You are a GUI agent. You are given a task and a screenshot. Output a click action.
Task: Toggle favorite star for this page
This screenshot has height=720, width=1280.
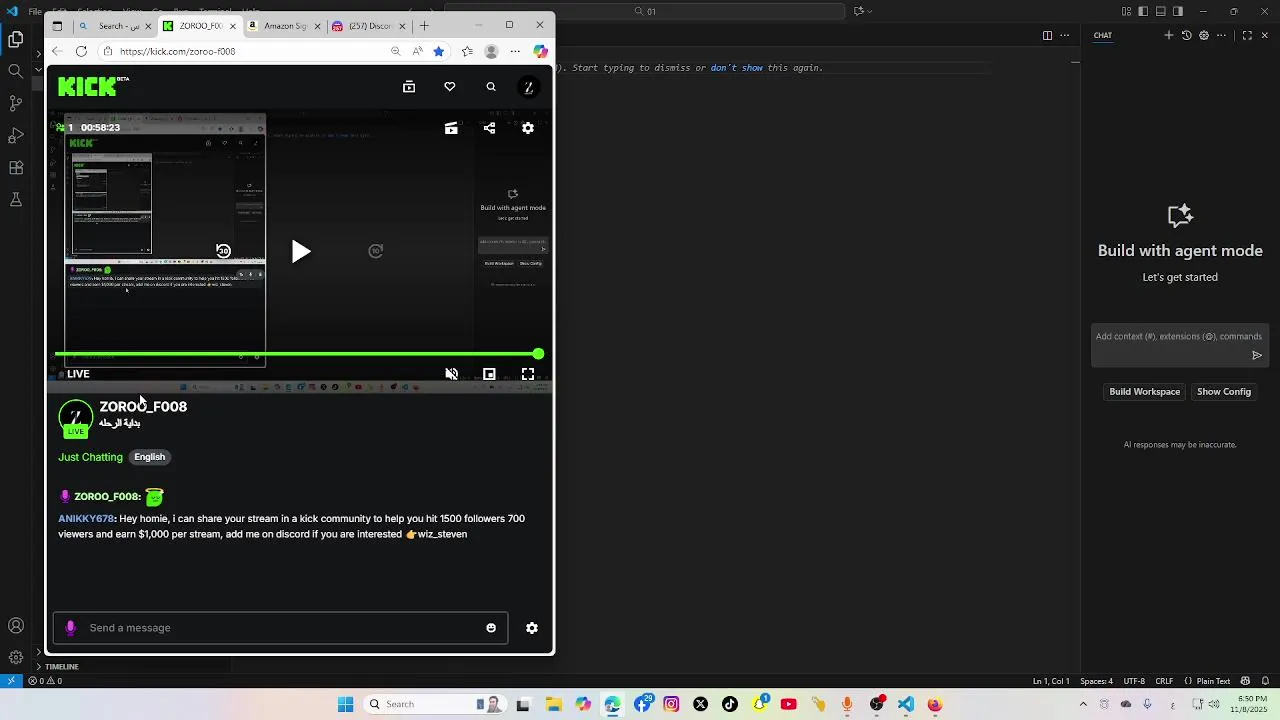tap(438, 51)
